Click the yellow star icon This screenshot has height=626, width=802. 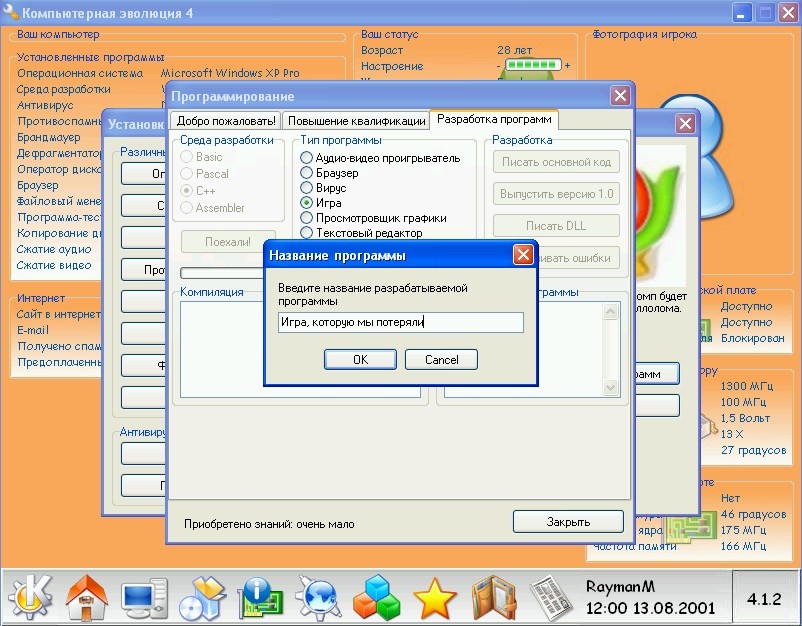[434, 598]
